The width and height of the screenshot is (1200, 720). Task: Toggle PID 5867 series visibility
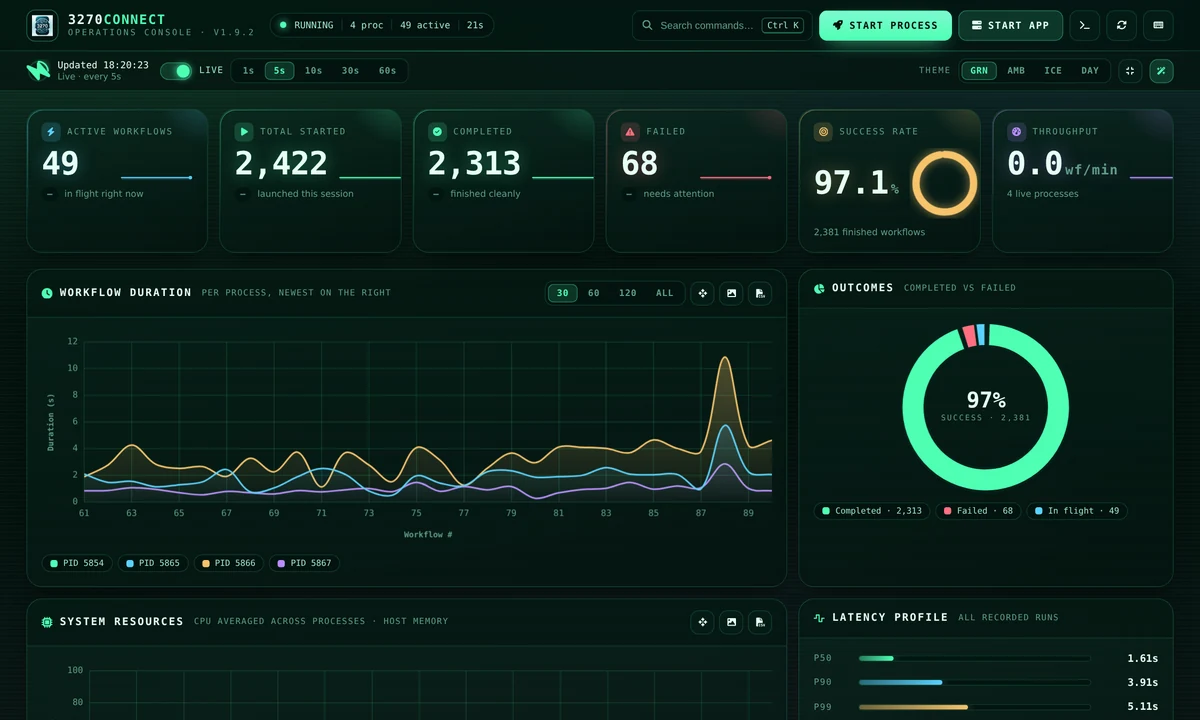305,563
